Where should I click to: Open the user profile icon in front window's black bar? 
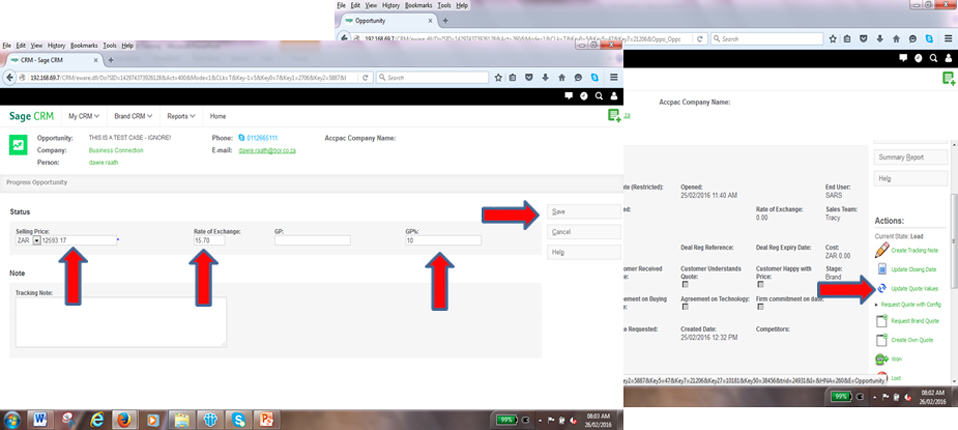click(x=614, y=96)
